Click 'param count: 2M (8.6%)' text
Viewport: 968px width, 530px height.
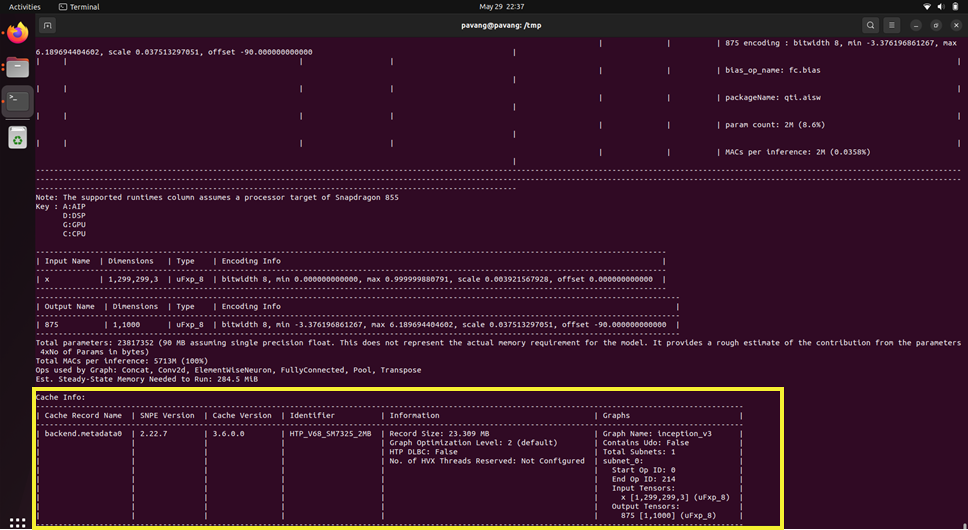775,125
